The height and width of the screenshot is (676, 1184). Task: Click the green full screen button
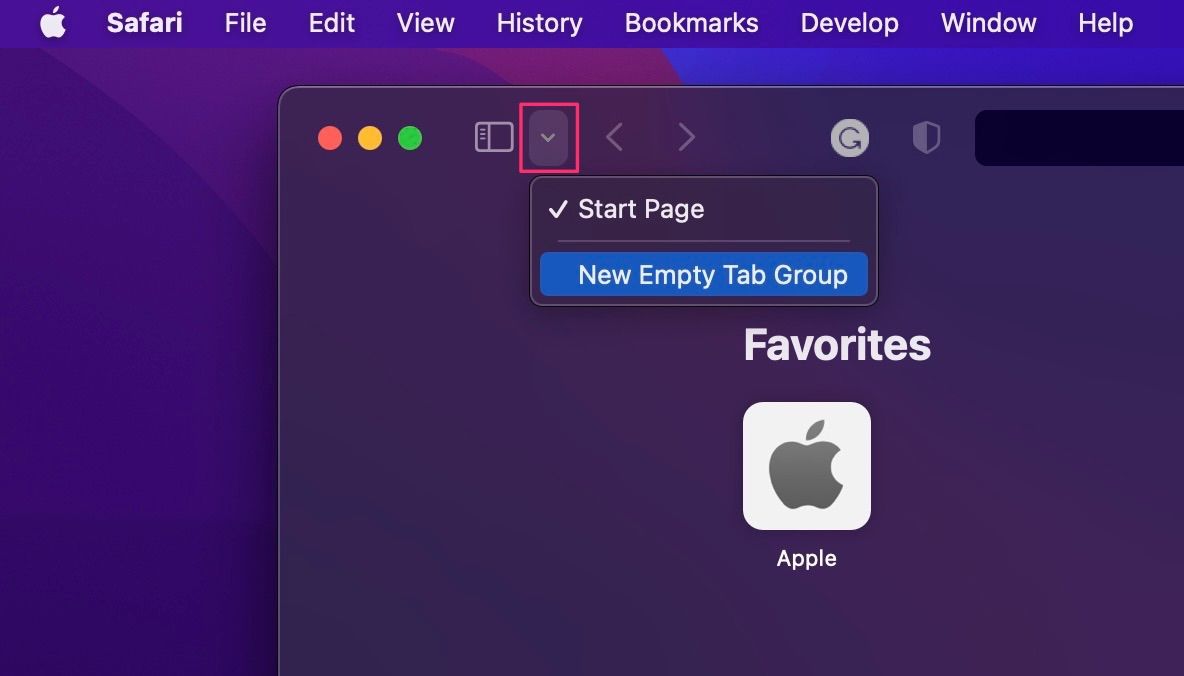click(410, 138)
